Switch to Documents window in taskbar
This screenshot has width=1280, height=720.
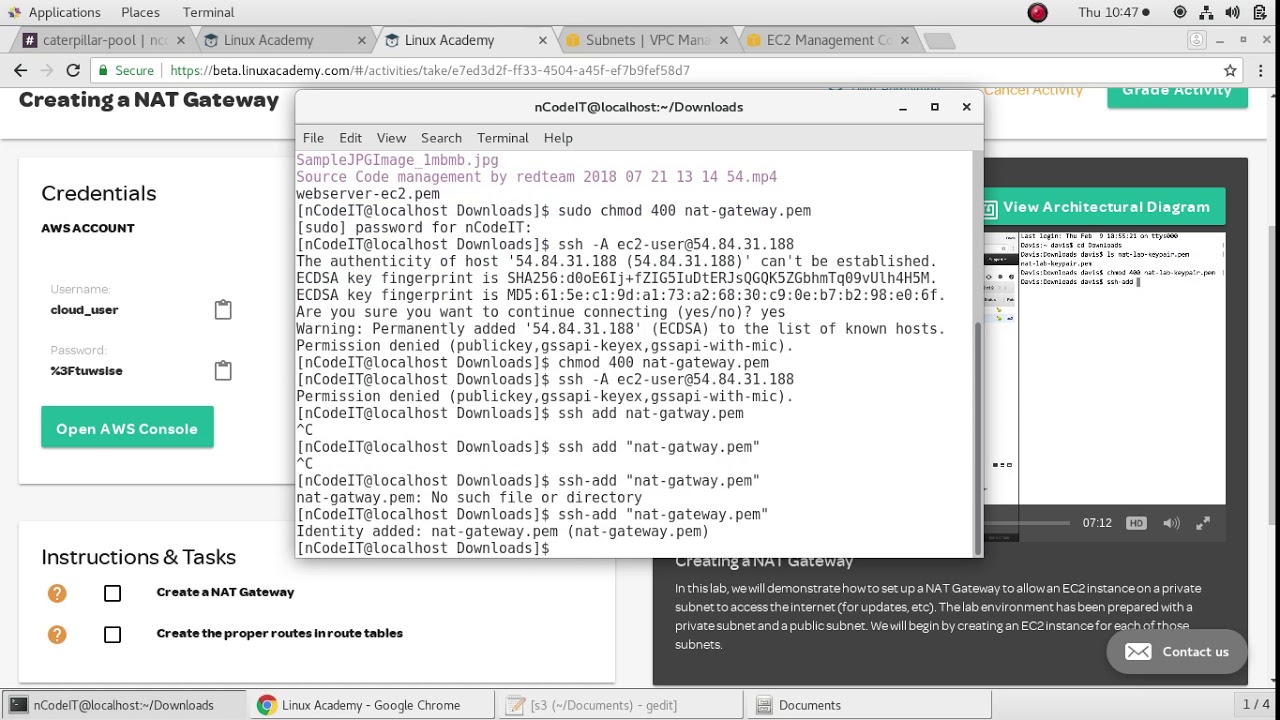coord(866,705)
